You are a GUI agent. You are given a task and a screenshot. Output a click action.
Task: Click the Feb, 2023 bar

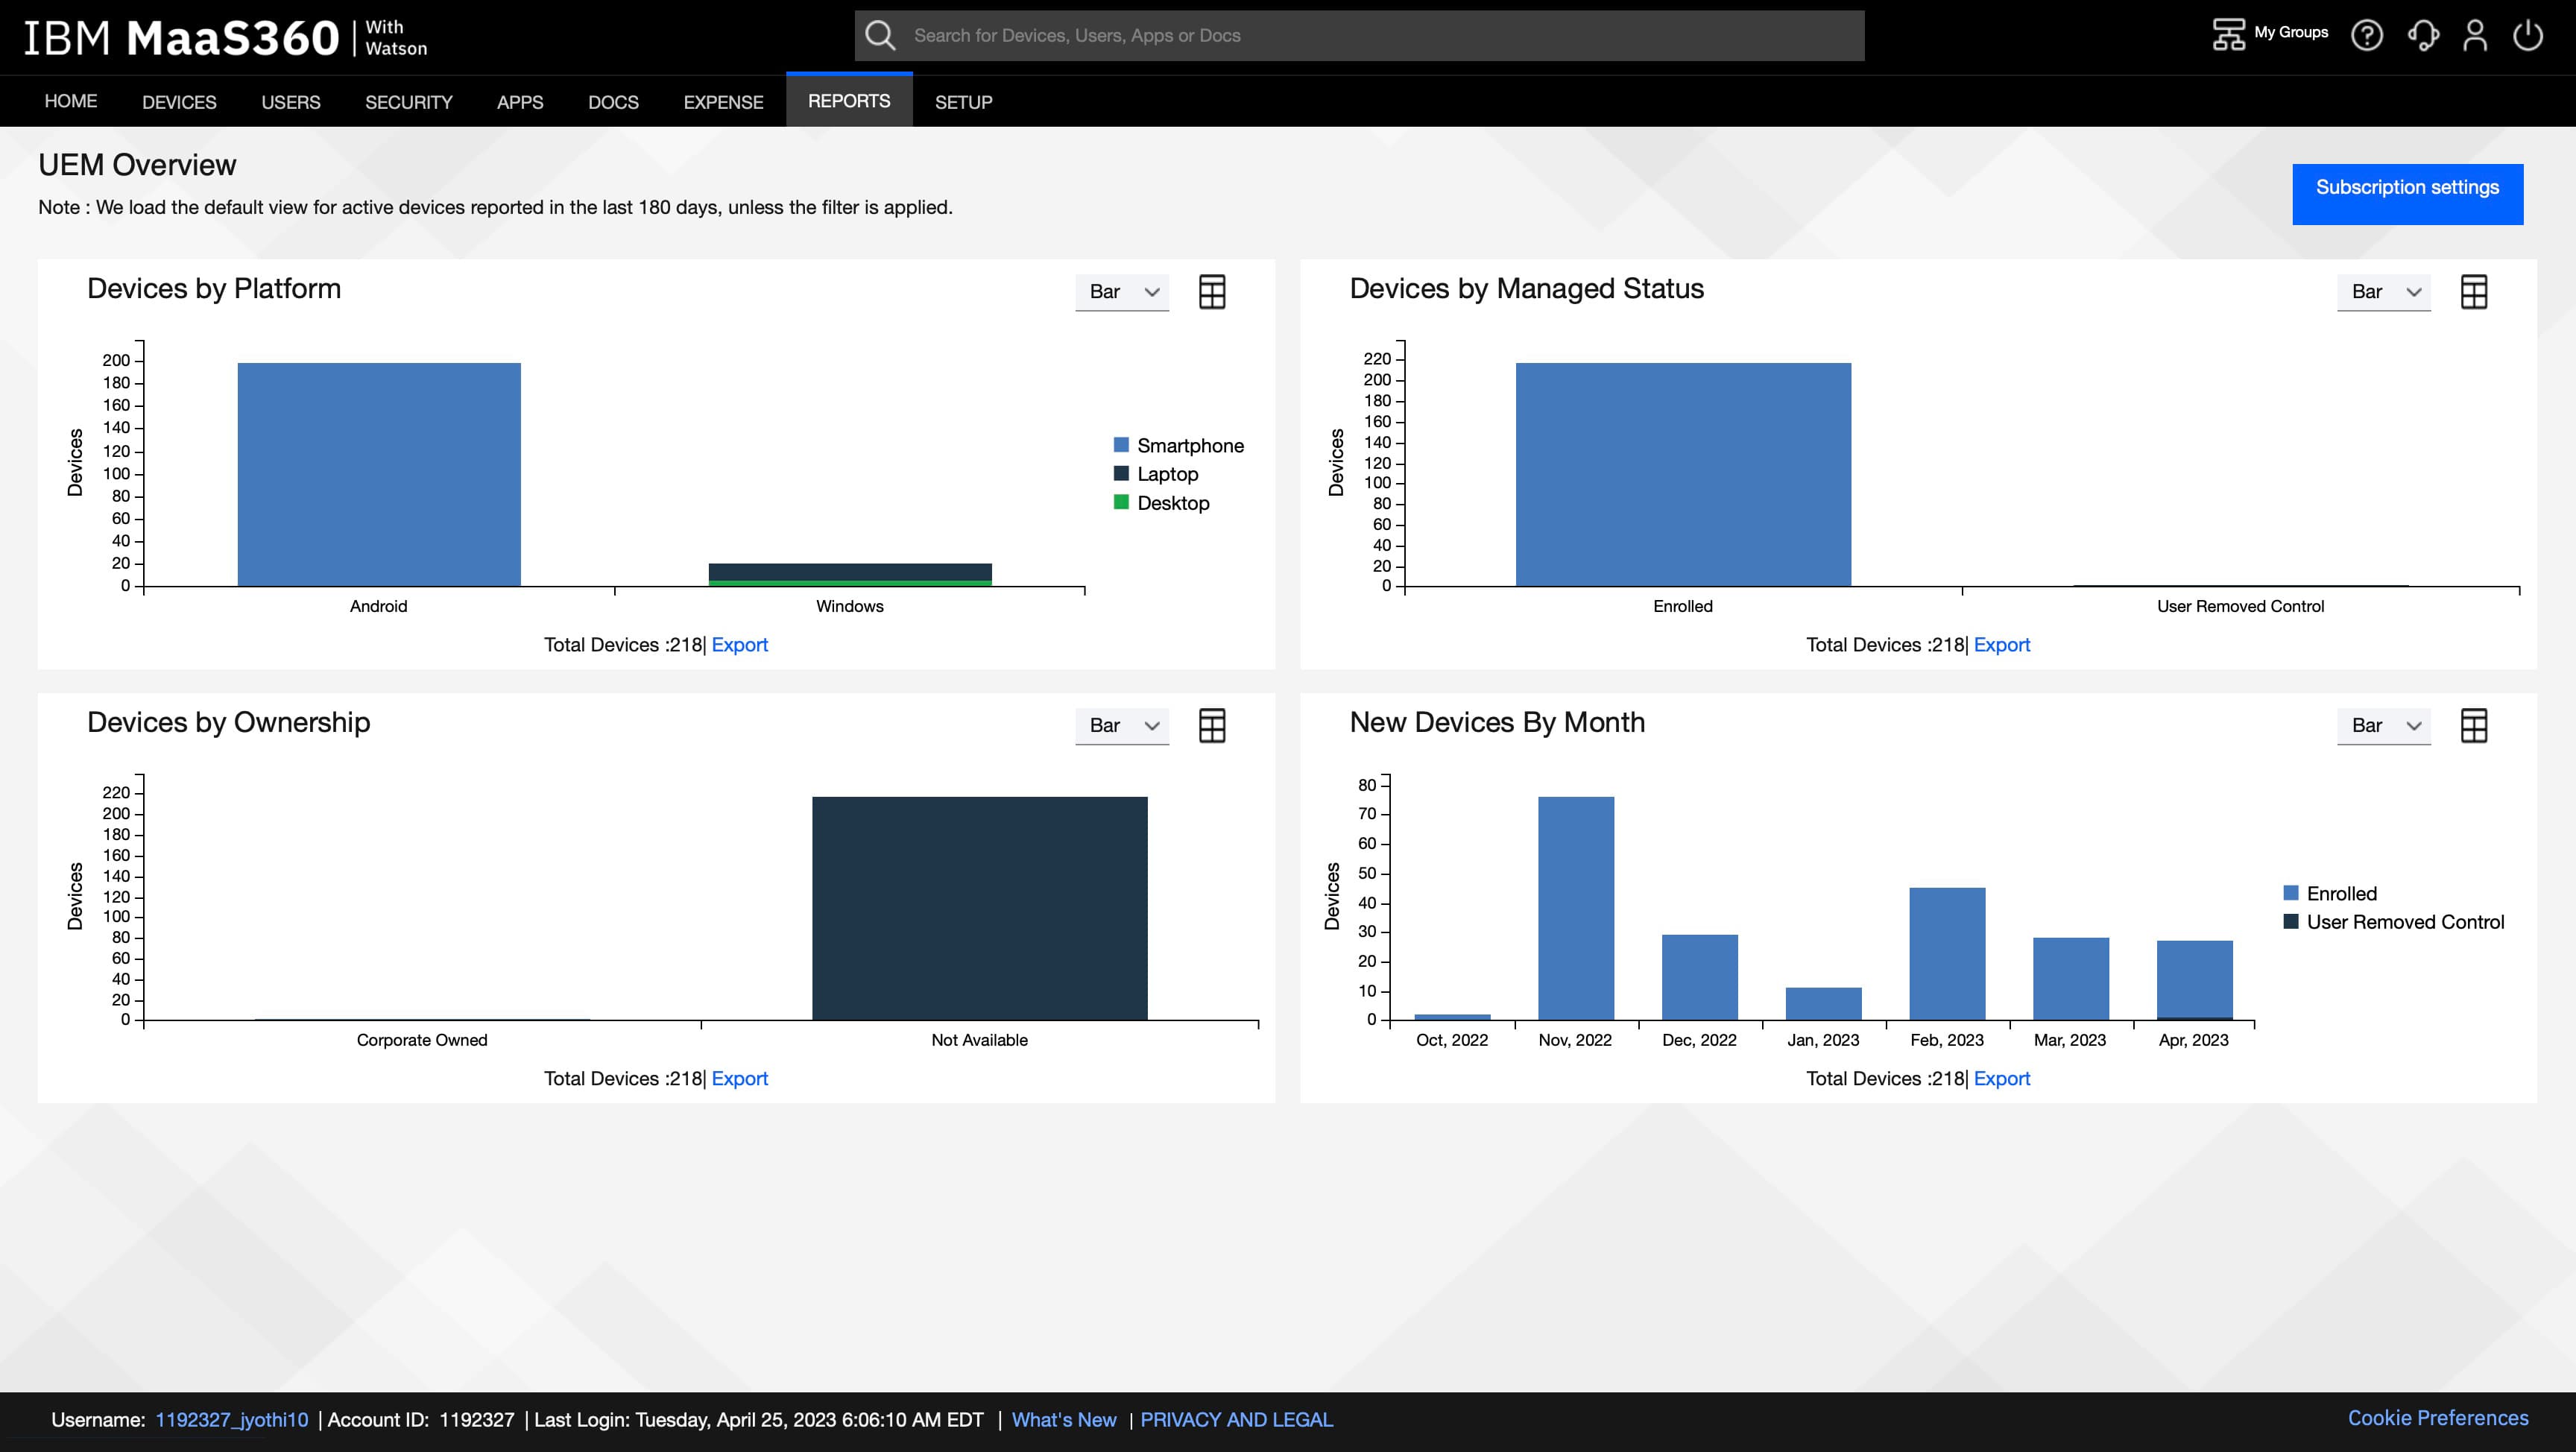click(1947, 954)
